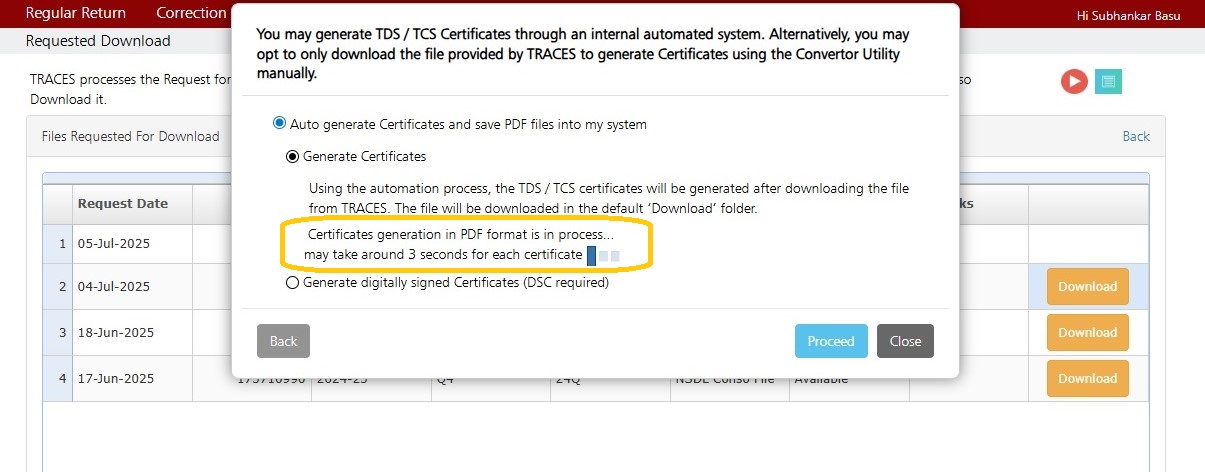This screenshot has height=472, width=1205.
Task: Click the red play video icon
Action: (1074, 81)
